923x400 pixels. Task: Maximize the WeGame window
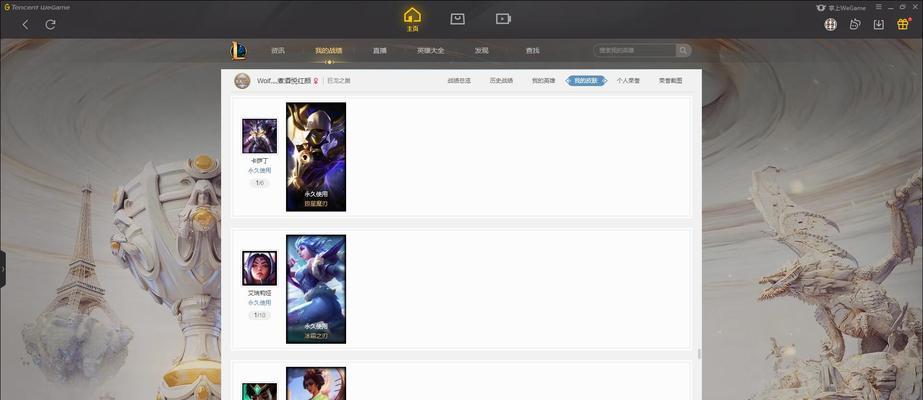(x=903, y=7)
